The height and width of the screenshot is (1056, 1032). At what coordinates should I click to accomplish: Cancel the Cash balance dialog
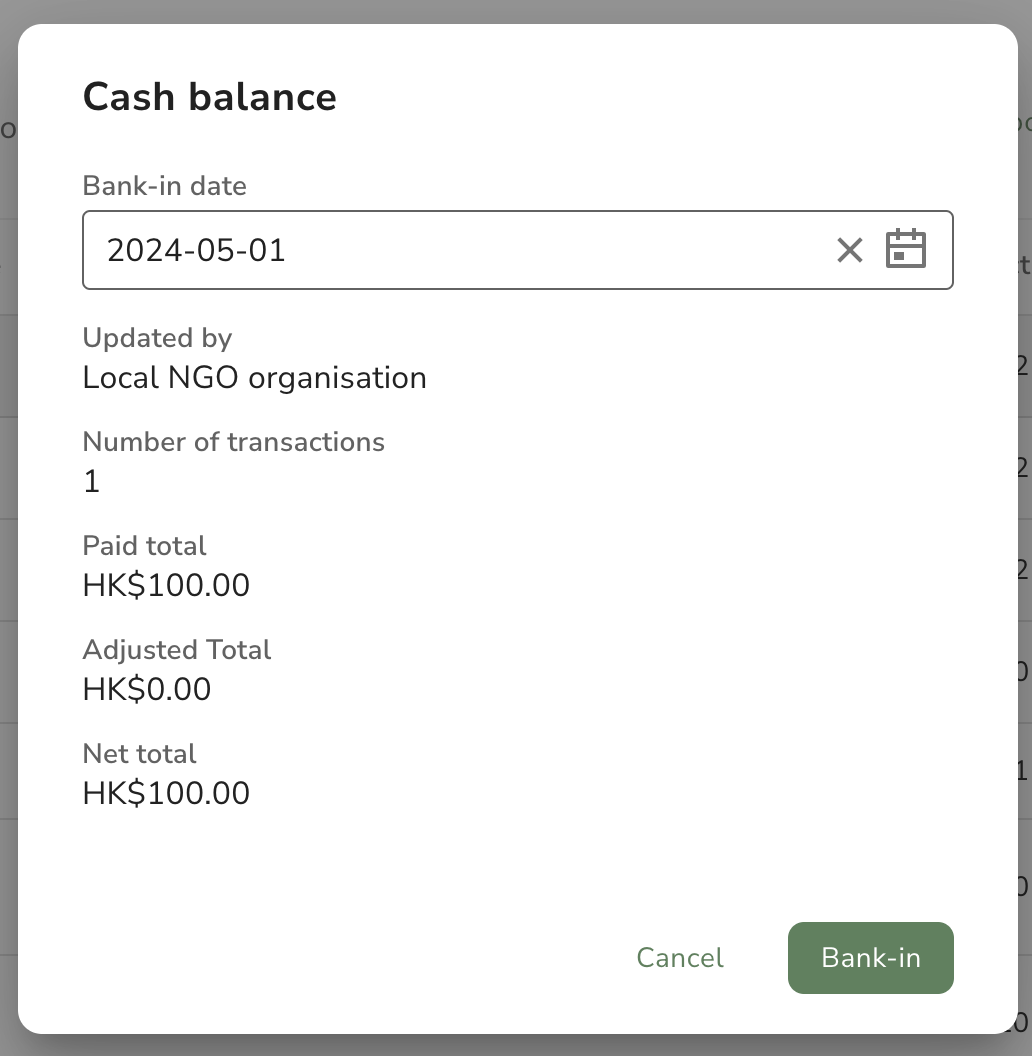680,958
